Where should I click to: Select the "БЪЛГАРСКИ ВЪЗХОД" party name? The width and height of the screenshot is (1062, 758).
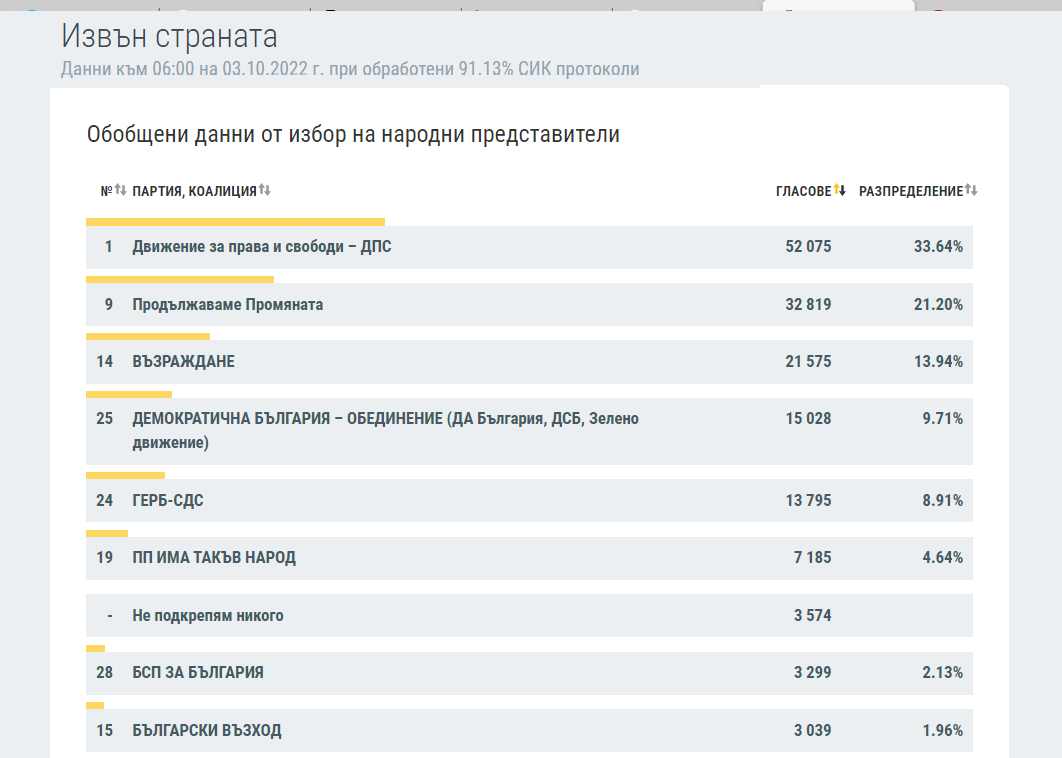pos(207,730)
